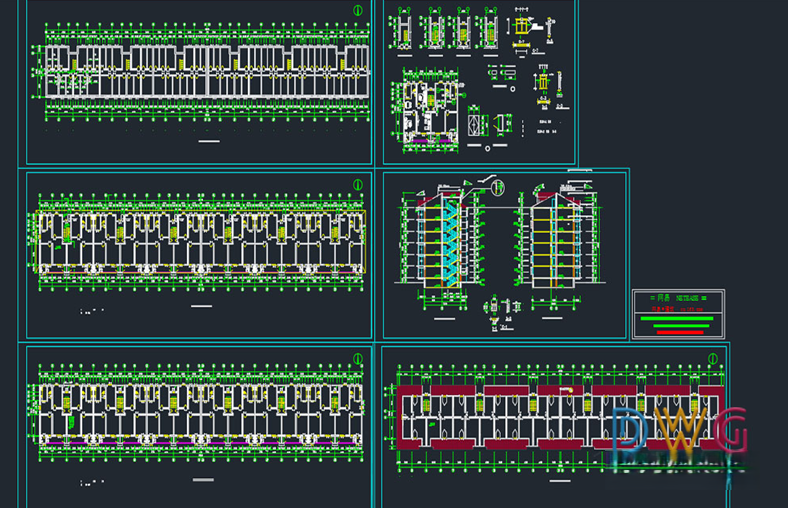Click the circular detail callout above the sections
Viewport: 788px width, 508px height.
point(498,187)
